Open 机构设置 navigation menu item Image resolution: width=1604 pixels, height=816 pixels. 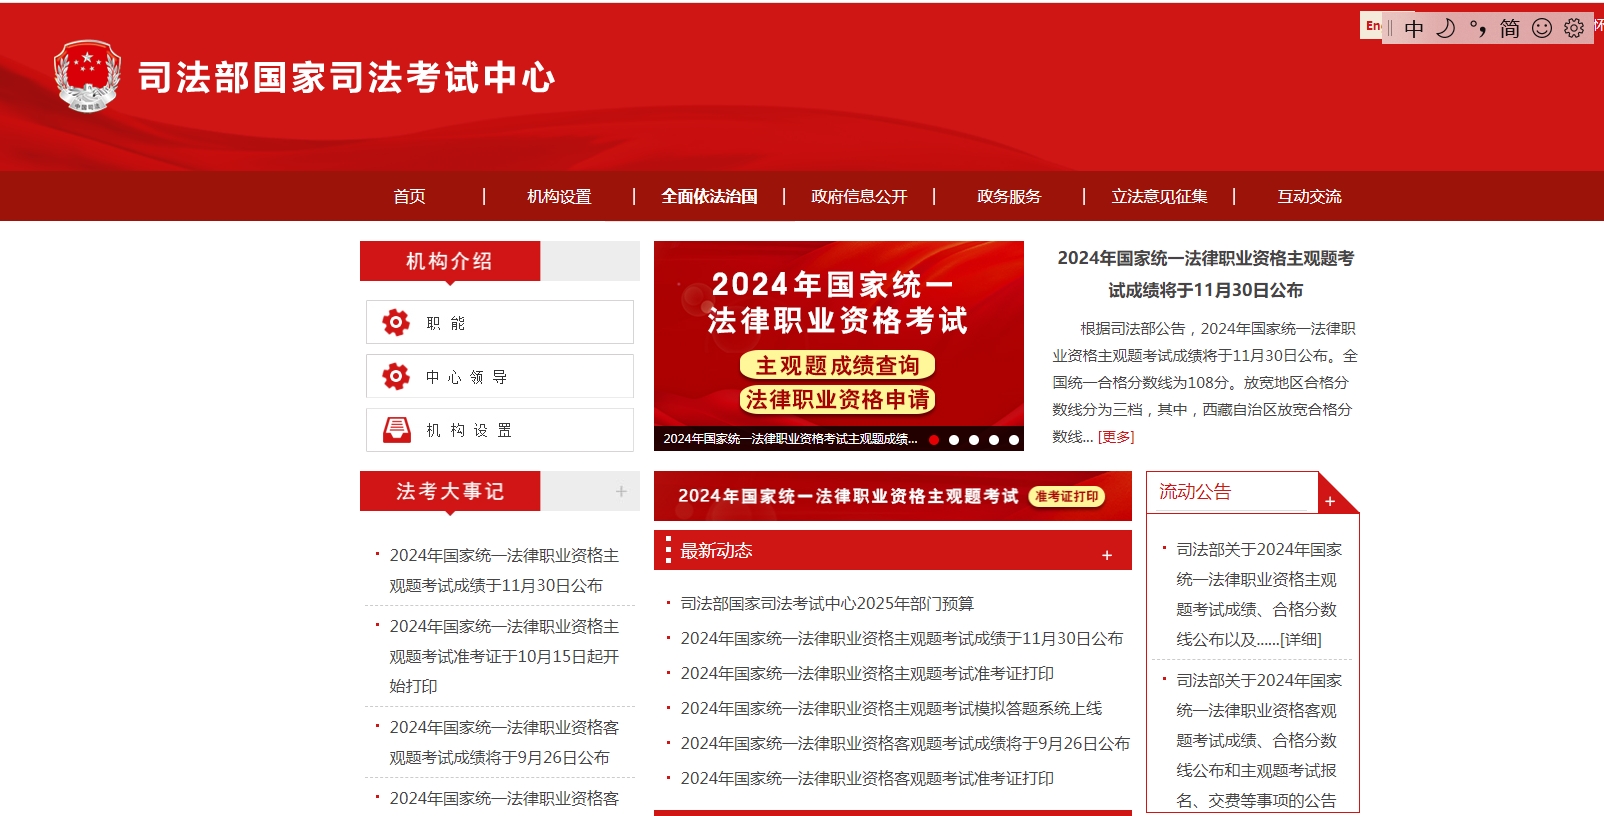pyautogui.click(x=559, y=196)
